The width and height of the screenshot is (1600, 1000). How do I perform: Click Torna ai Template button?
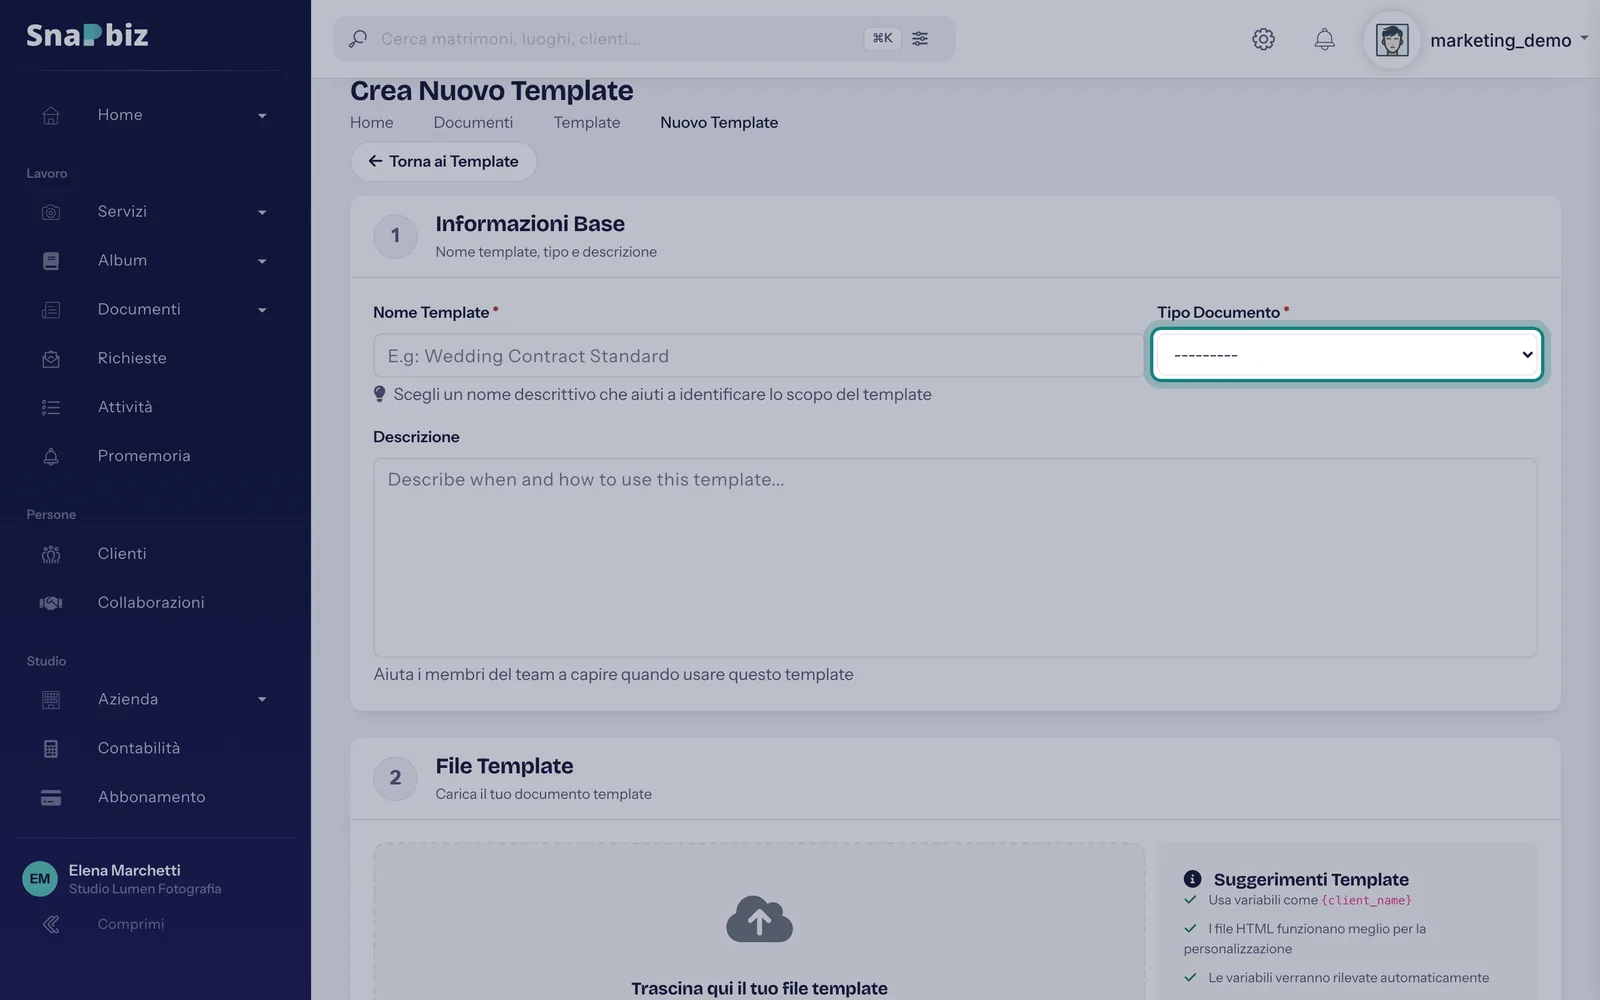pyautogui.click(x=443, y=161)
